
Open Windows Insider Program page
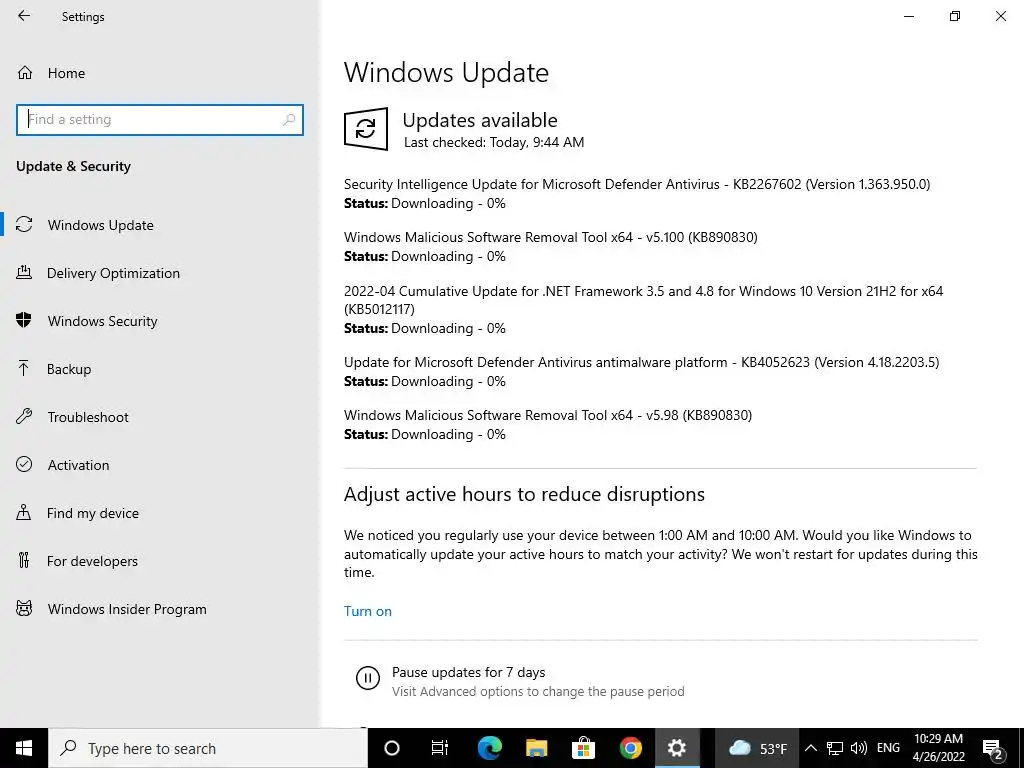(127, 609)
